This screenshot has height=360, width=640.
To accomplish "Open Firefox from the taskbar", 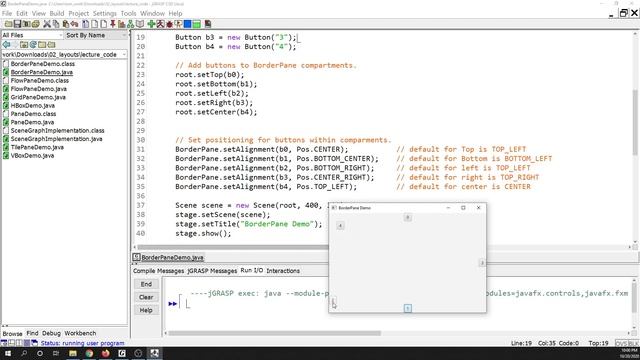I will click(x=105, y=353).
